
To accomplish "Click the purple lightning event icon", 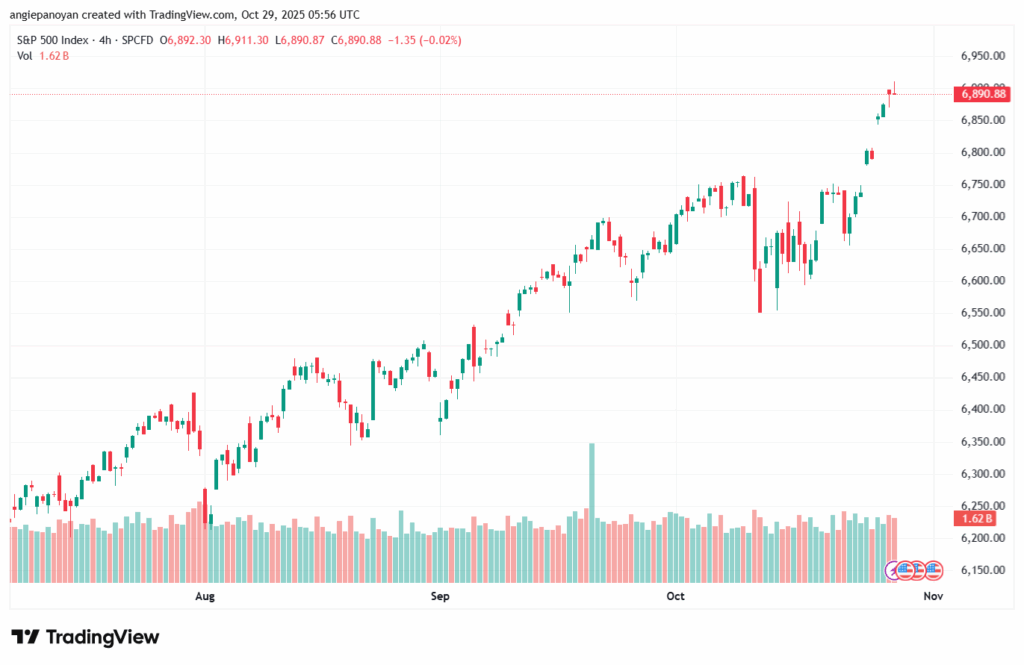I will point(895,569).
